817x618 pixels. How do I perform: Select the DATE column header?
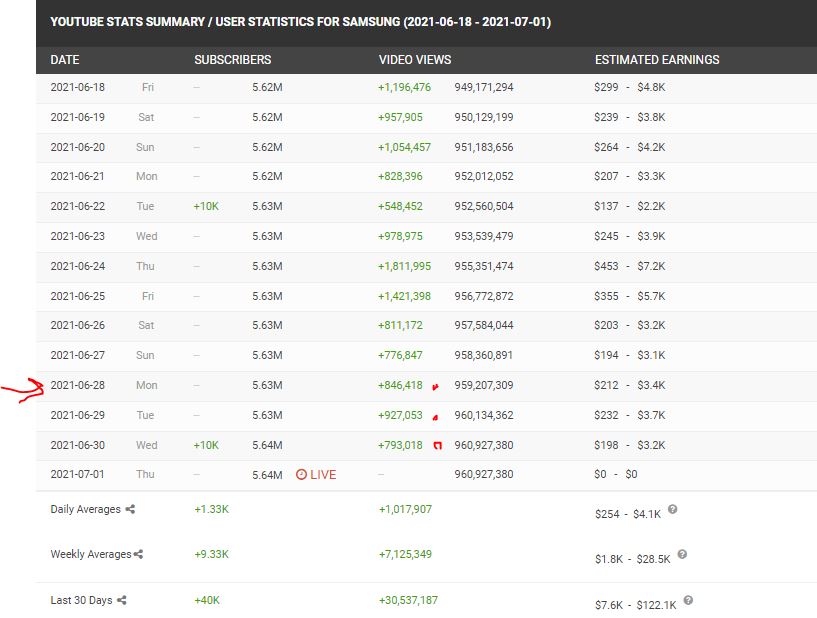click(65, 60)
